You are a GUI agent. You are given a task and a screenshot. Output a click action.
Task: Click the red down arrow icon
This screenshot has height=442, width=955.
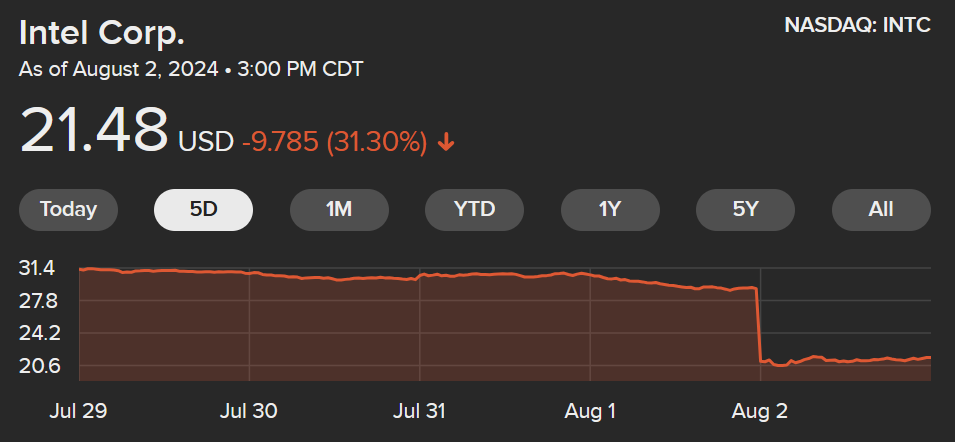[x=446, y=143]
